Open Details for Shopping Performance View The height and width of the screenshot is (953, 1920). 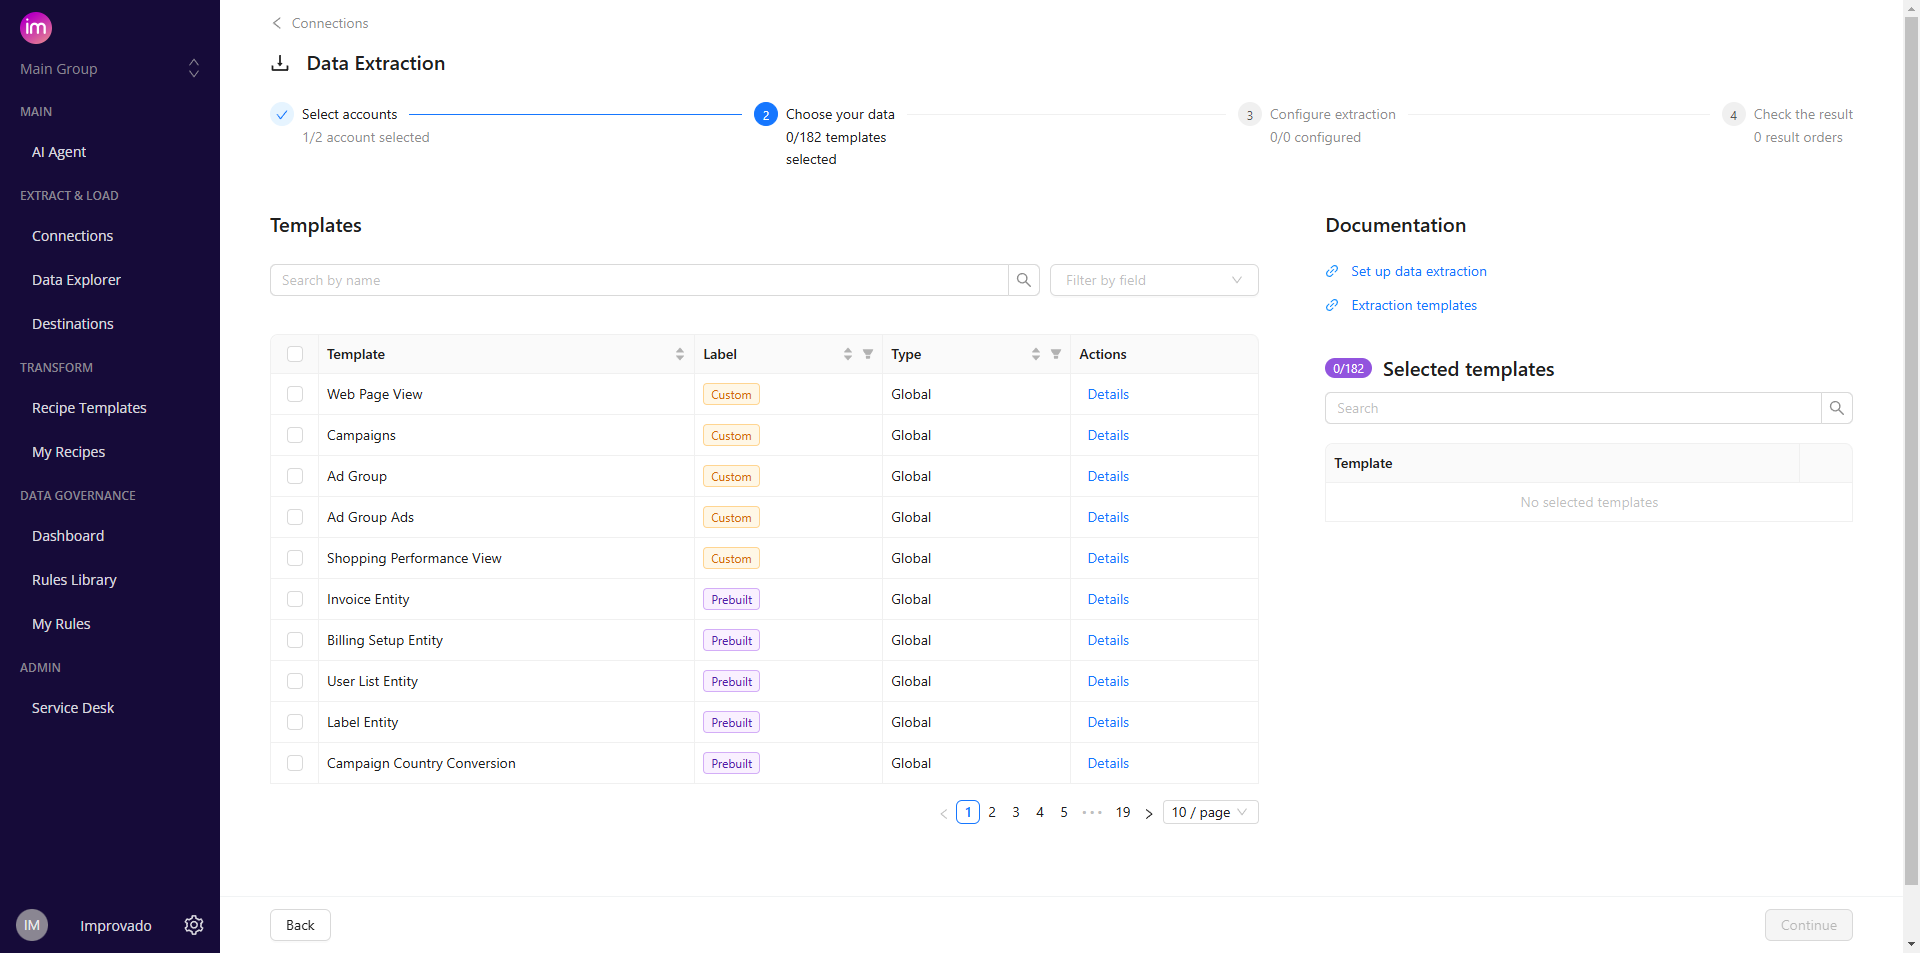1108,558
